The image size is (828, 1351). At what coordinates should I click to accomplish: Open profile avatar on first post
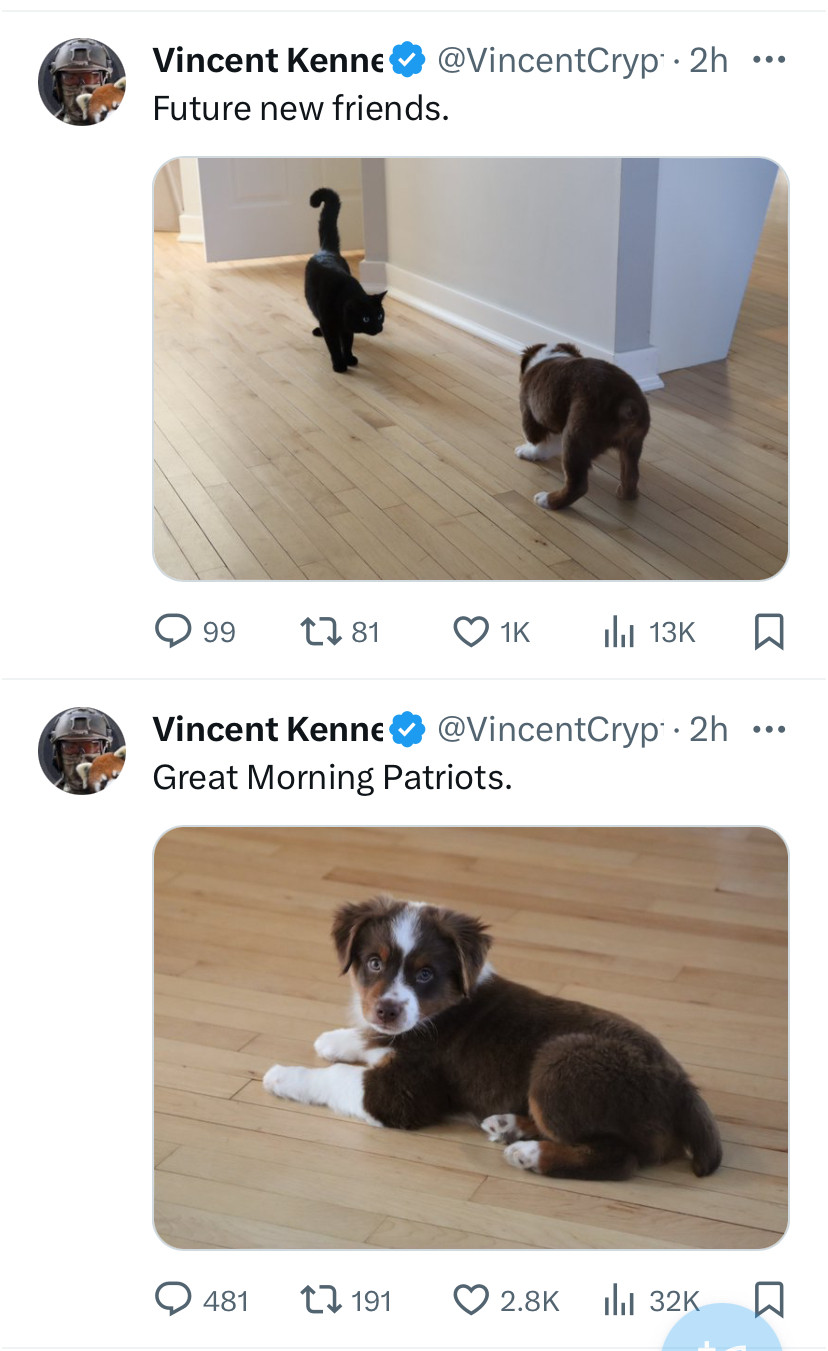pyautogui.click(x=82, y=82)
